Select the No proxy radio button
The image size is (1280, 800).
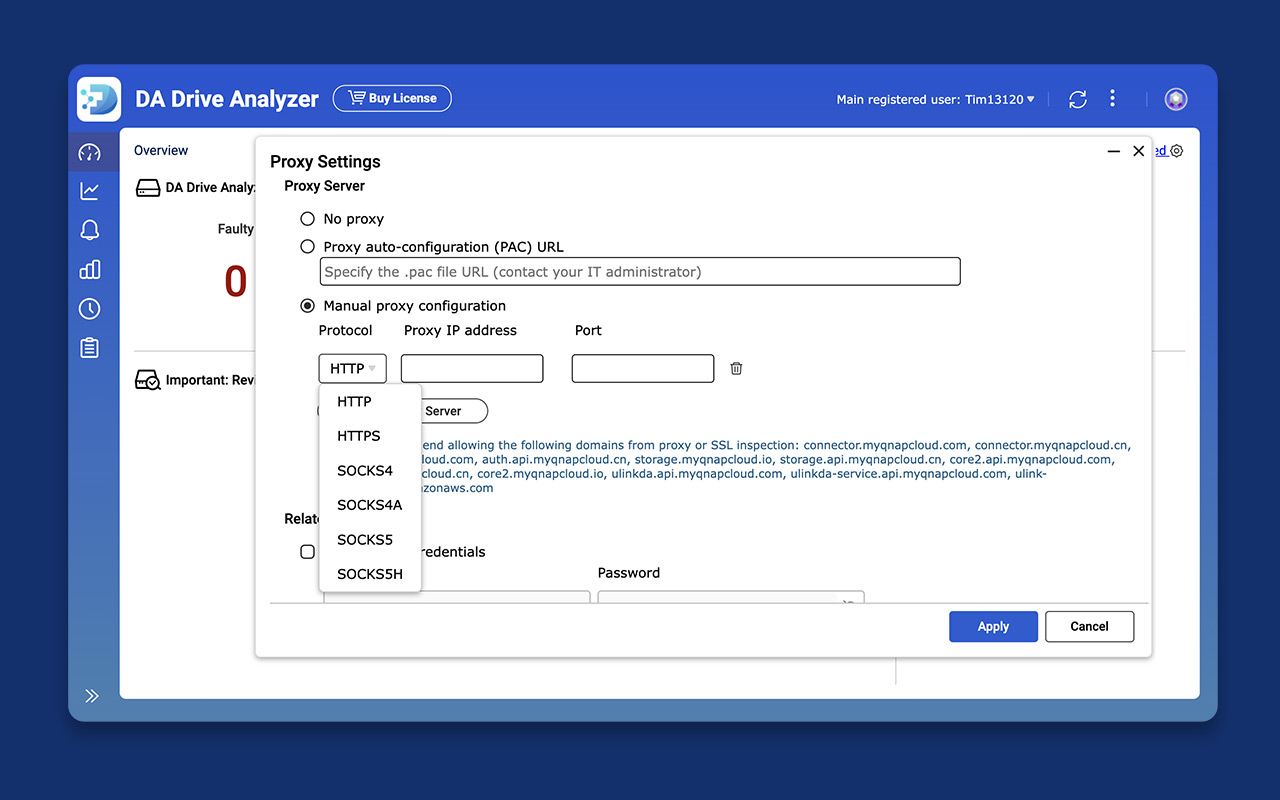coord(307,218)
